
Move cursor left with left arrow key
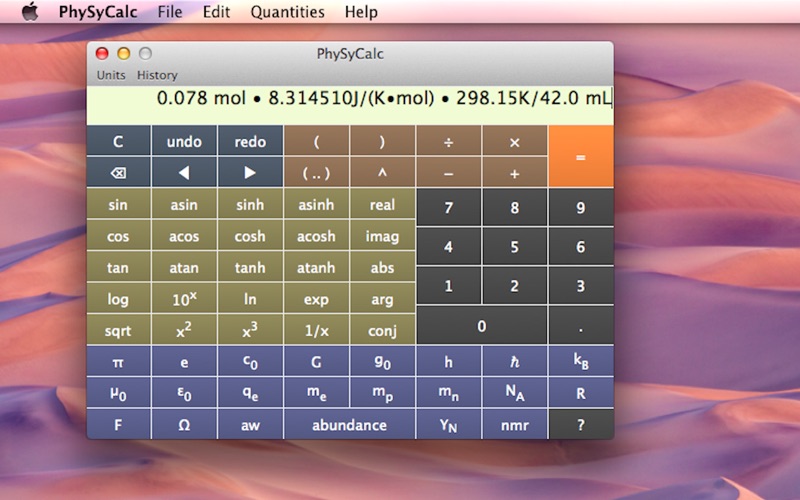pyautogui.click(x=184, y=173)
